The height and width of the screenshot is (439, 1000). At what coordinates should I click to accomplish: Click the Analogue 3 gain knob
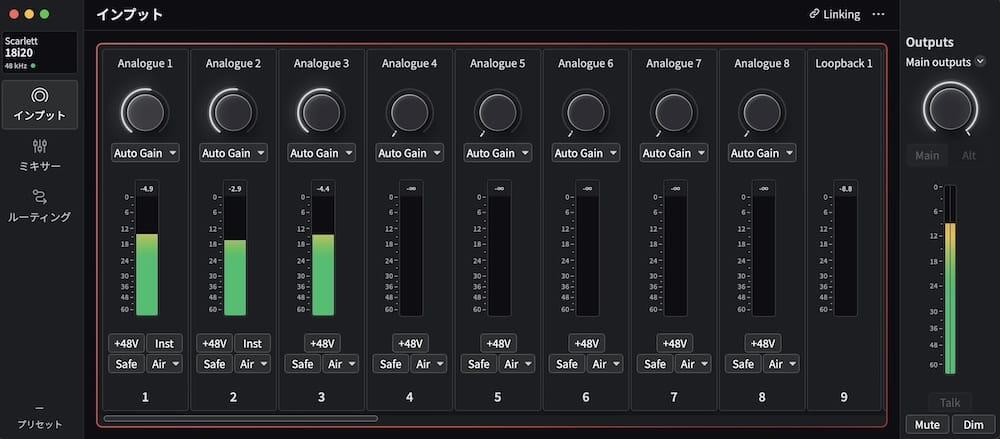[321, 111]
